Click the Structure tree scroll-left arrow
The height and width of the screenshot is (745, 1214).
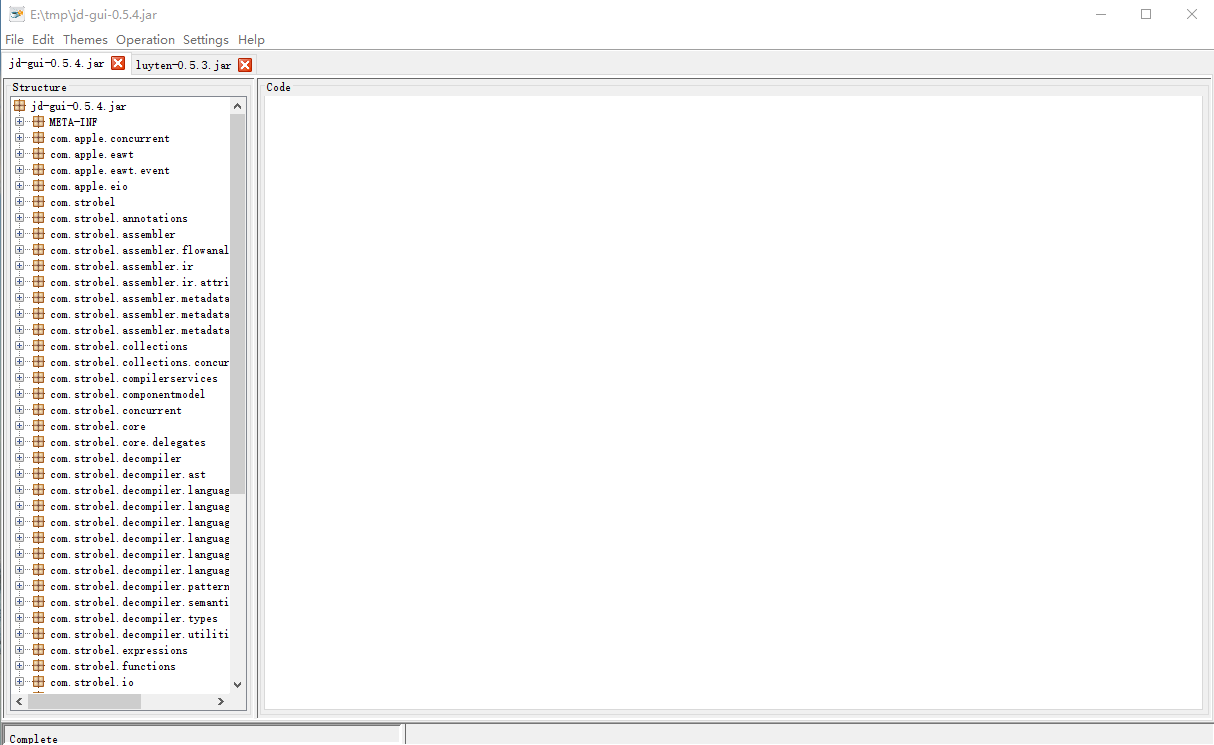(x=21, y=702)
